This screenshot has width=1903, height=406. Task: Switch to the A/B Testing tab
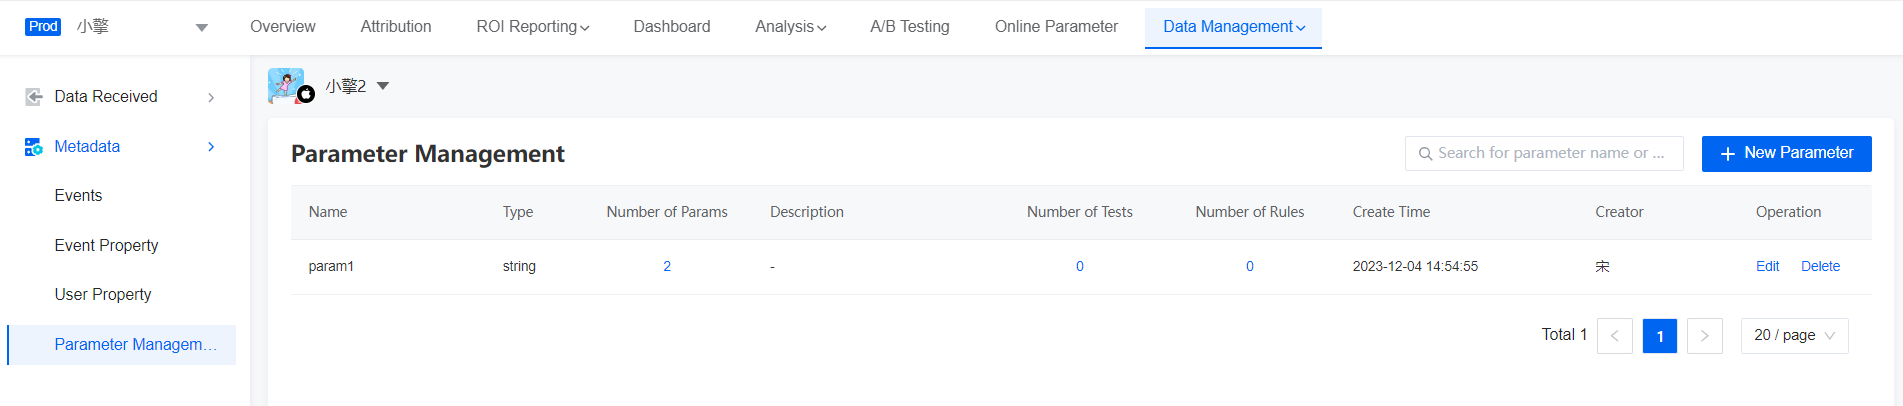click(910, 27)
